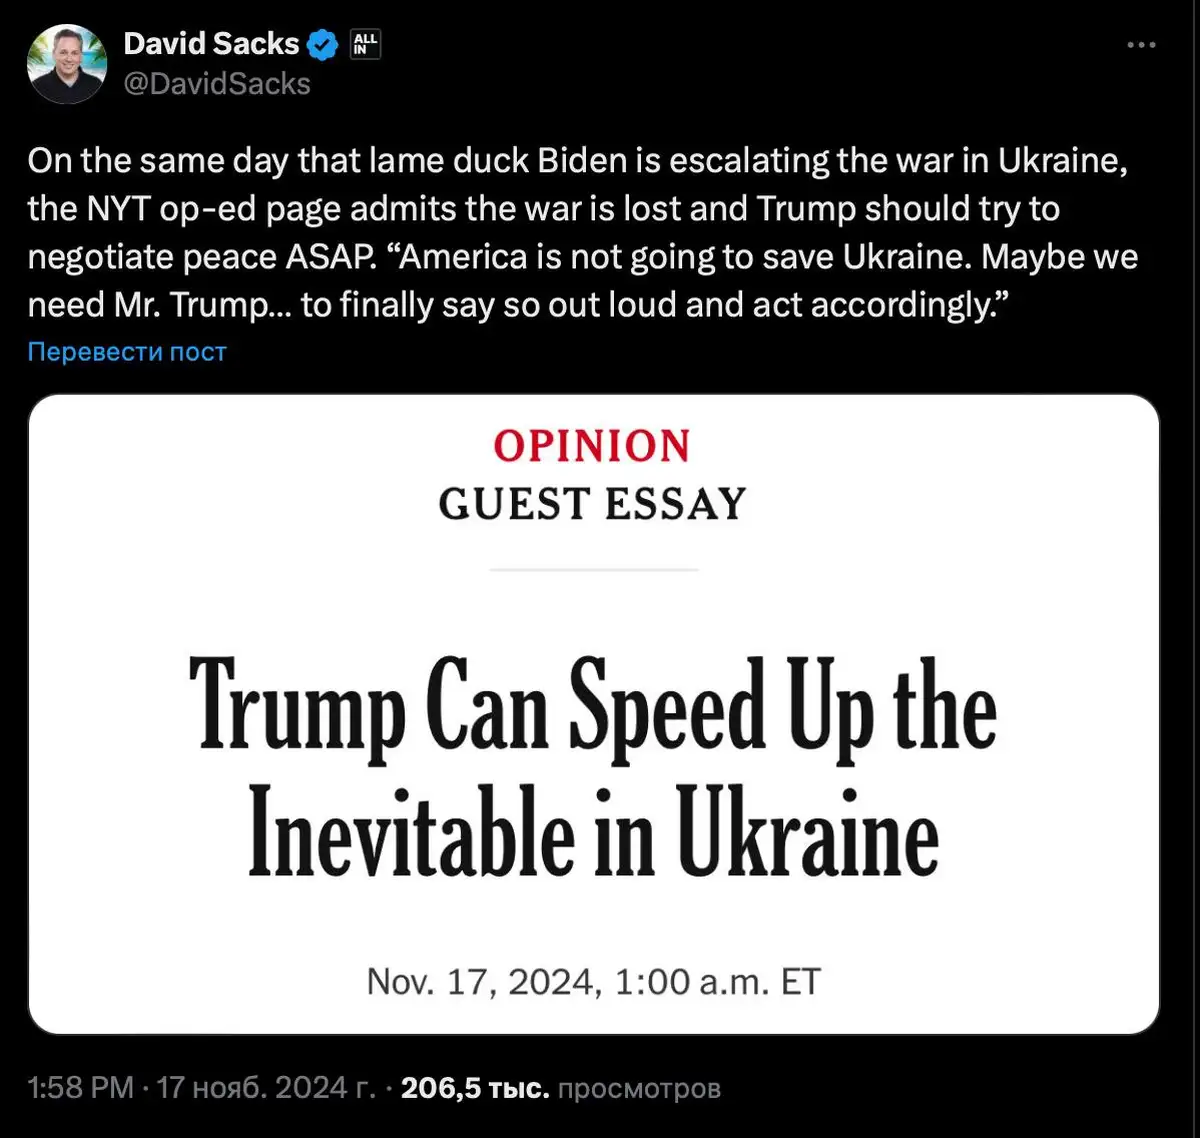Click the ALL IN affiliation badge
The height and width of the screenshot is (1138, 1200).
point(363,44)
